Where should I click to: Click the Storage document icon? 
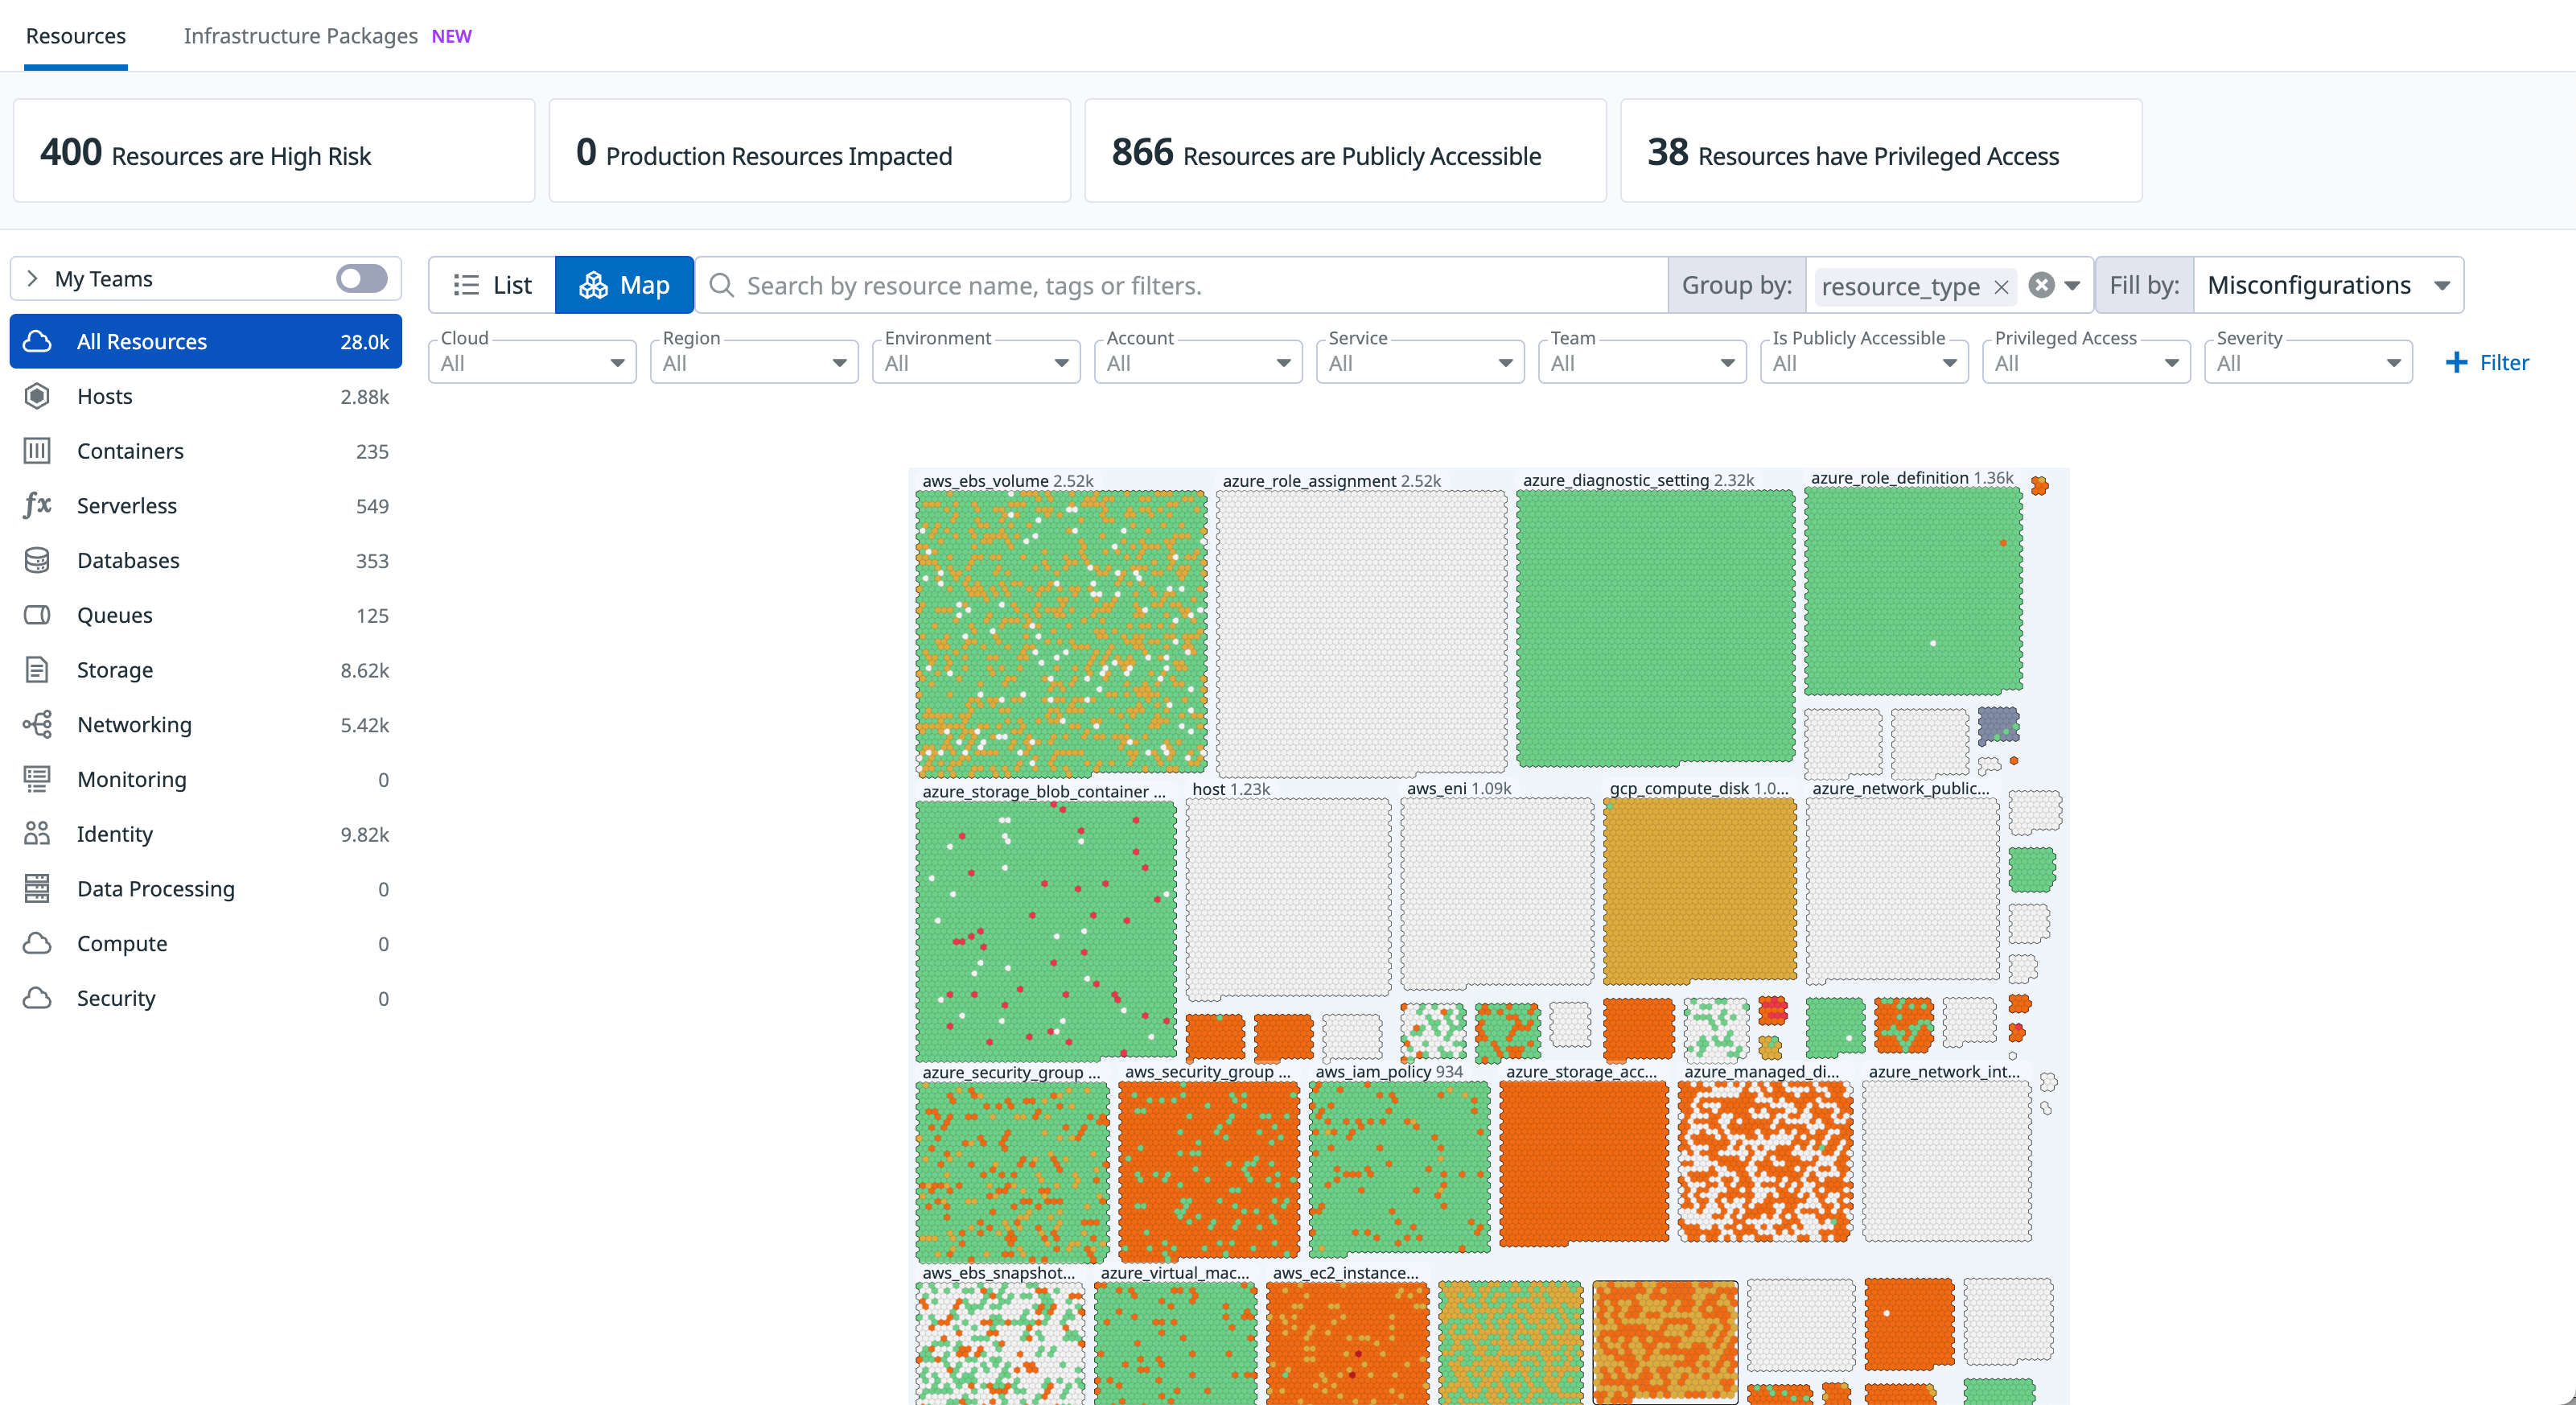pos(37,670)
